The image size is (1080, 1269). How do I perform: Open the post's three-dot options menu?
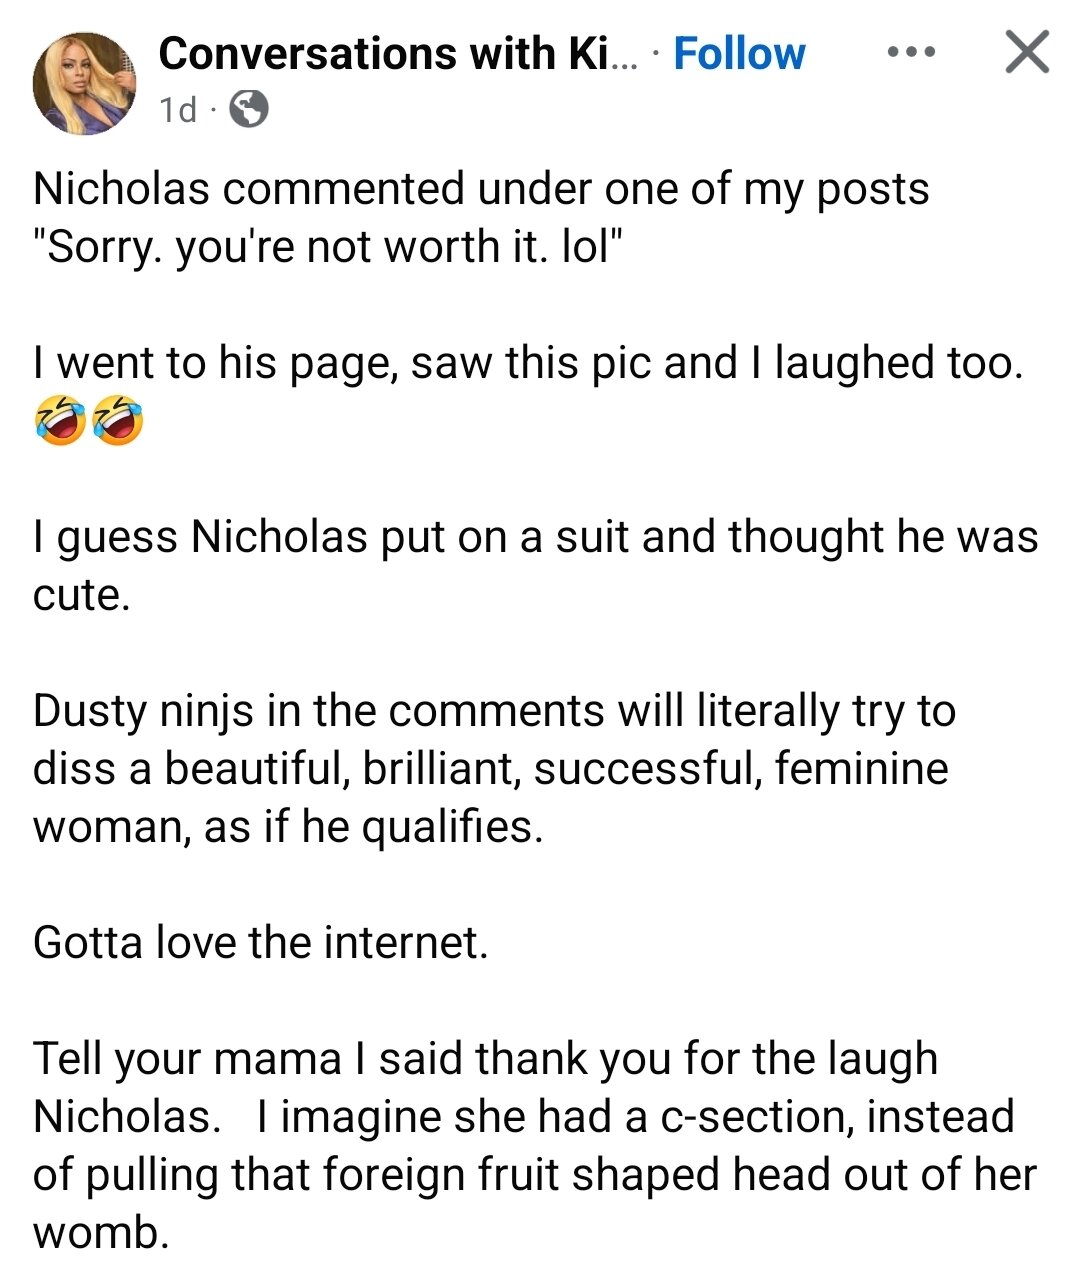pyautogui.click(x=911, y=53)
